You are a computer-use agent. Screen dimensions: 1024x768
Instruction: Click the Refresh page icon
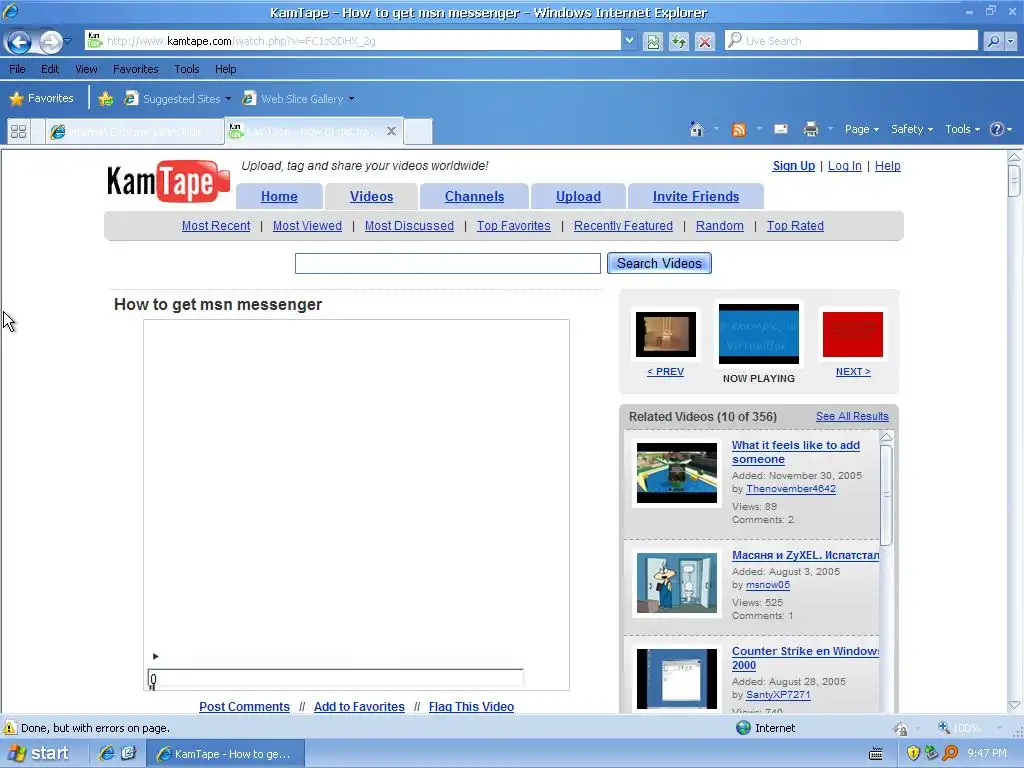pos(679,41)
